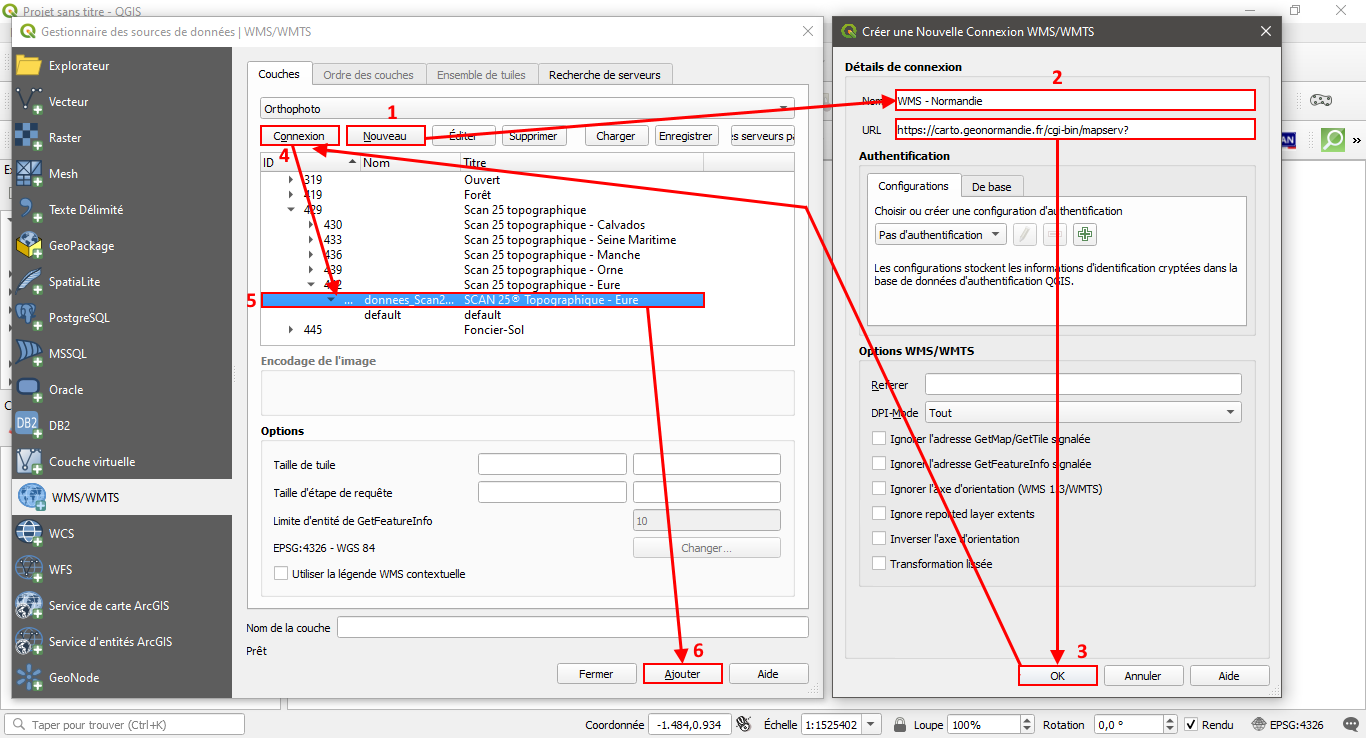Check Inverser l'axe d'orientation
This screenshot has width=1366, height=738.
(879, 538)
